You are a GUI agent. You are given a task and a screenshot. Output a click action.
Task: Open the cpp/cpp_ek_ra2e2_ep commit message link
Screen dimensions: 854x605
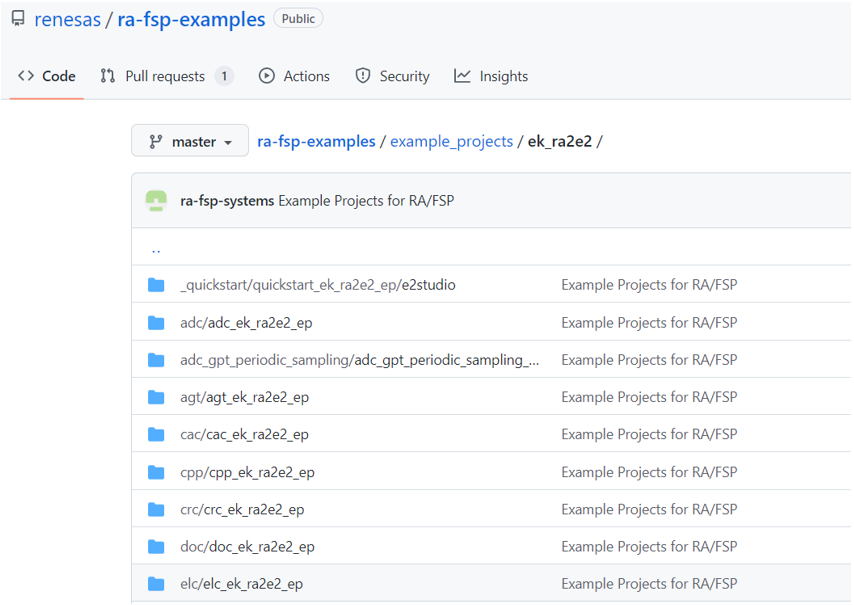click(x=648, y=472)
